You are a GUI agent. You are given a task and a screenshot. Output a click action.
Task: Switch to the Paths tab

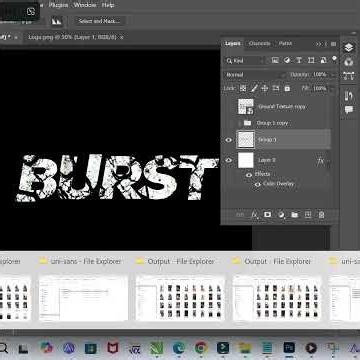click(x=285, y=44)
